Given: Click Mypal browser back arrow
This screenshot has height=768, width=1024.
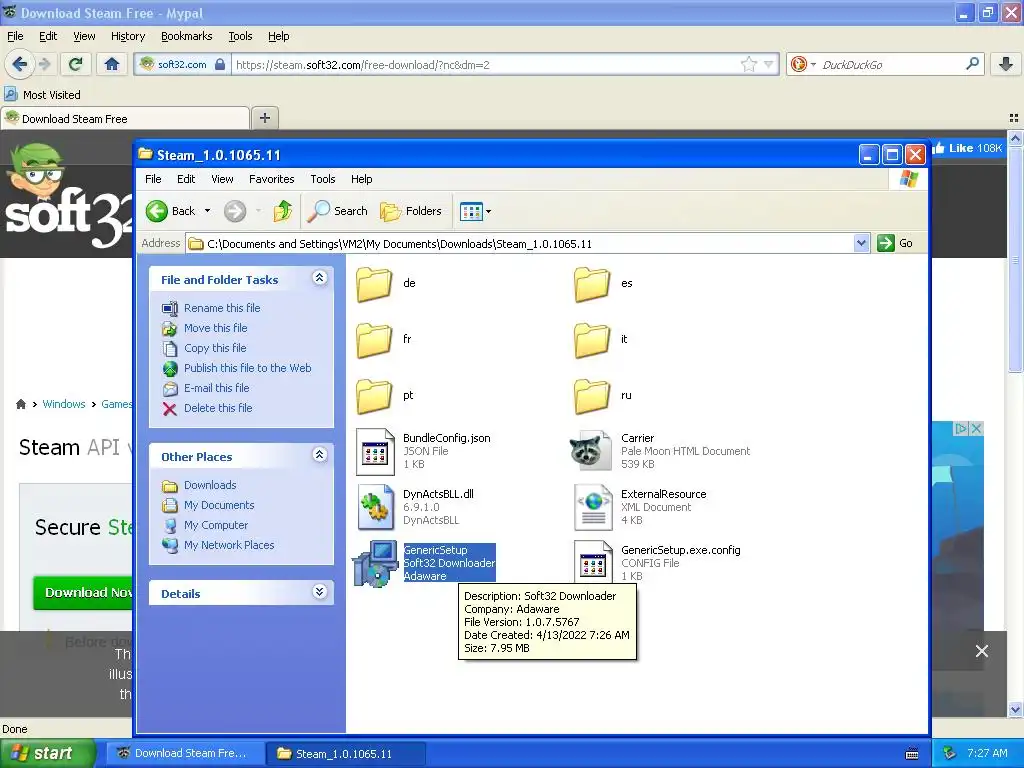Looking at the screenshot, I should click(x=19, y=64).
